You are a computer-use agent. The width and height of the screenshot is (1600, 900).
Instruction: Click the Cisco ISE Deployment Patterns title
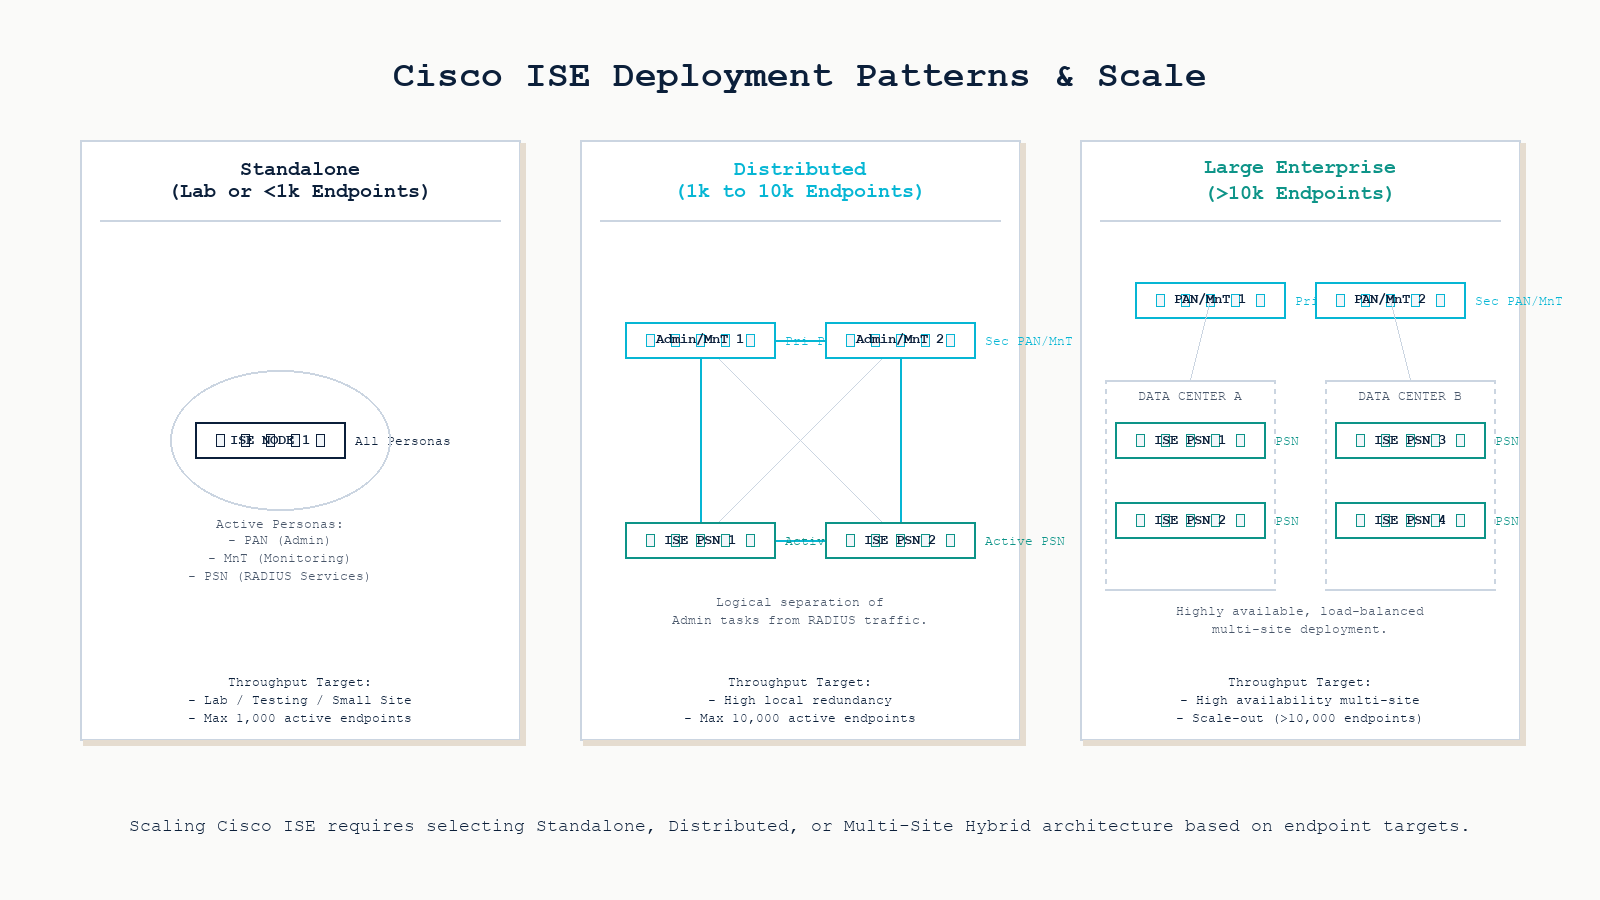coord(800,76)
